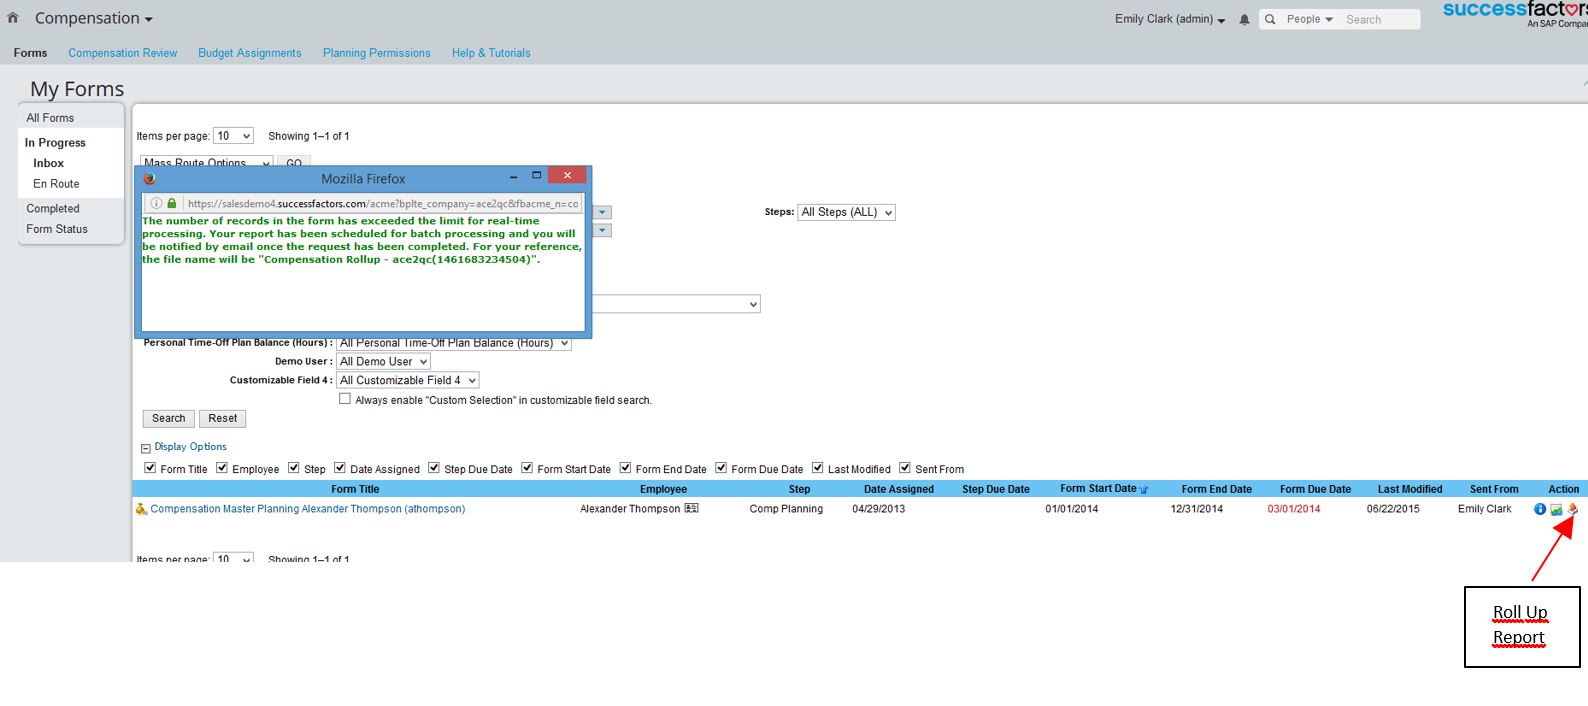Click the GO button
The image size is (1588, 706).
pos(294,162)
